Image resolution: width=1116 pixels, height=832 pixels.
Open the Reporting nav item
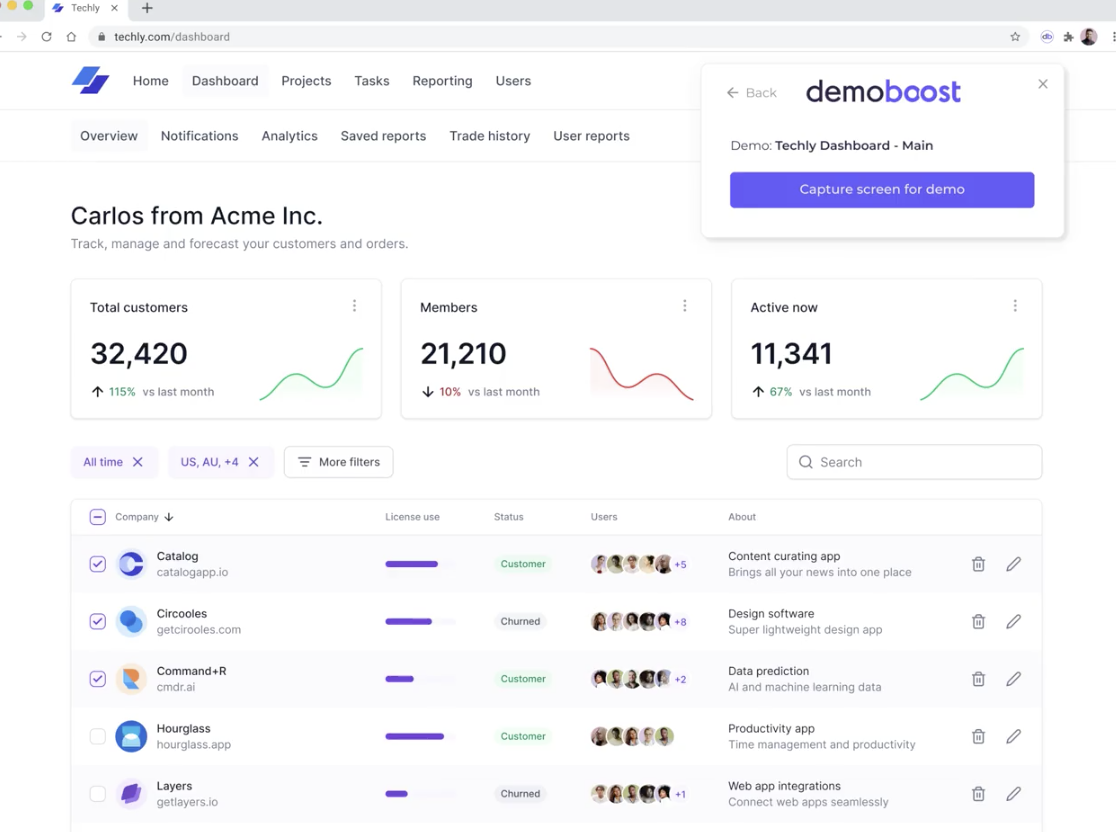pyautogui.click(x=442, y=81)
